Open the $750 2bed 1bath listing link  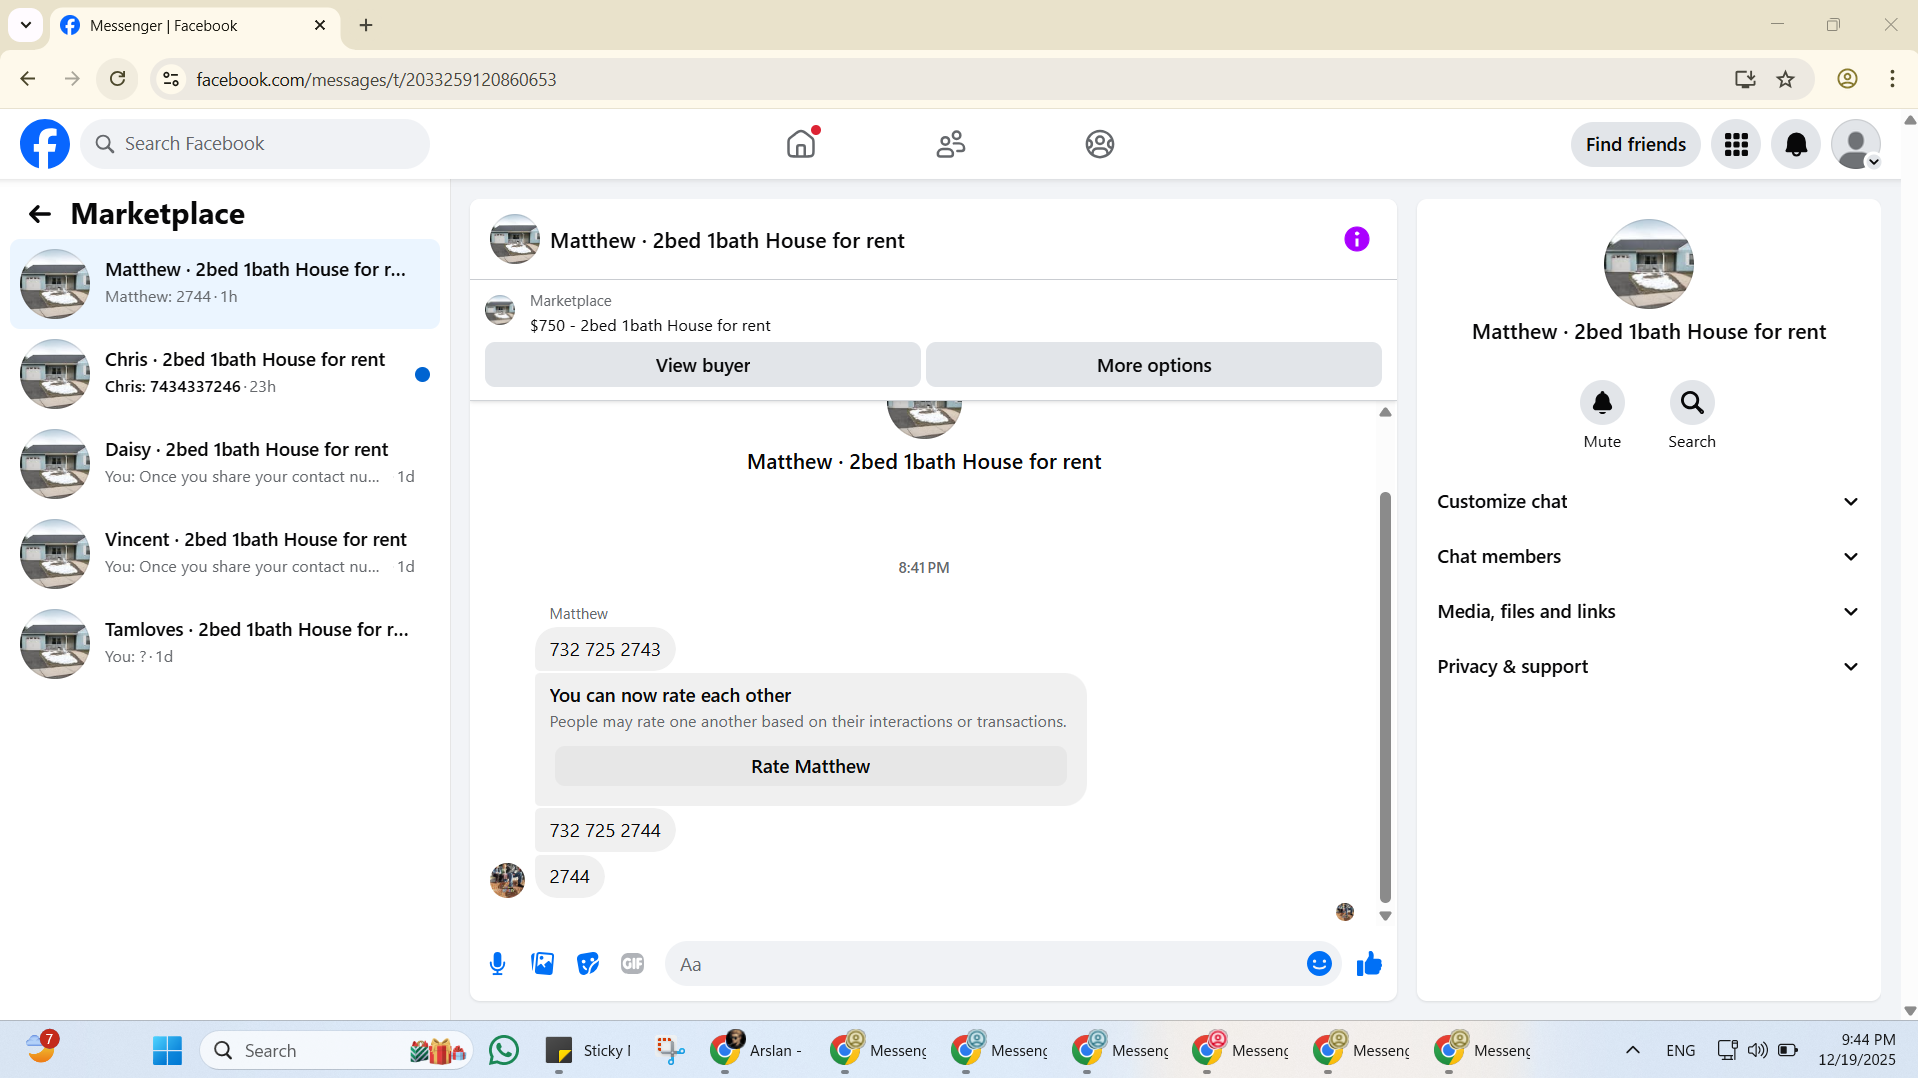click(x=650, y=326)
